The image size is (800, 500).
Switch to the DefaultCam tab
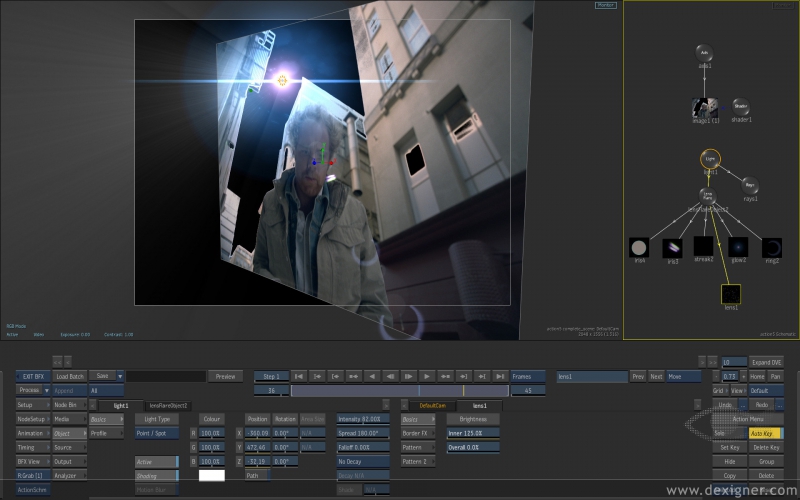click(x=433, y=406)
